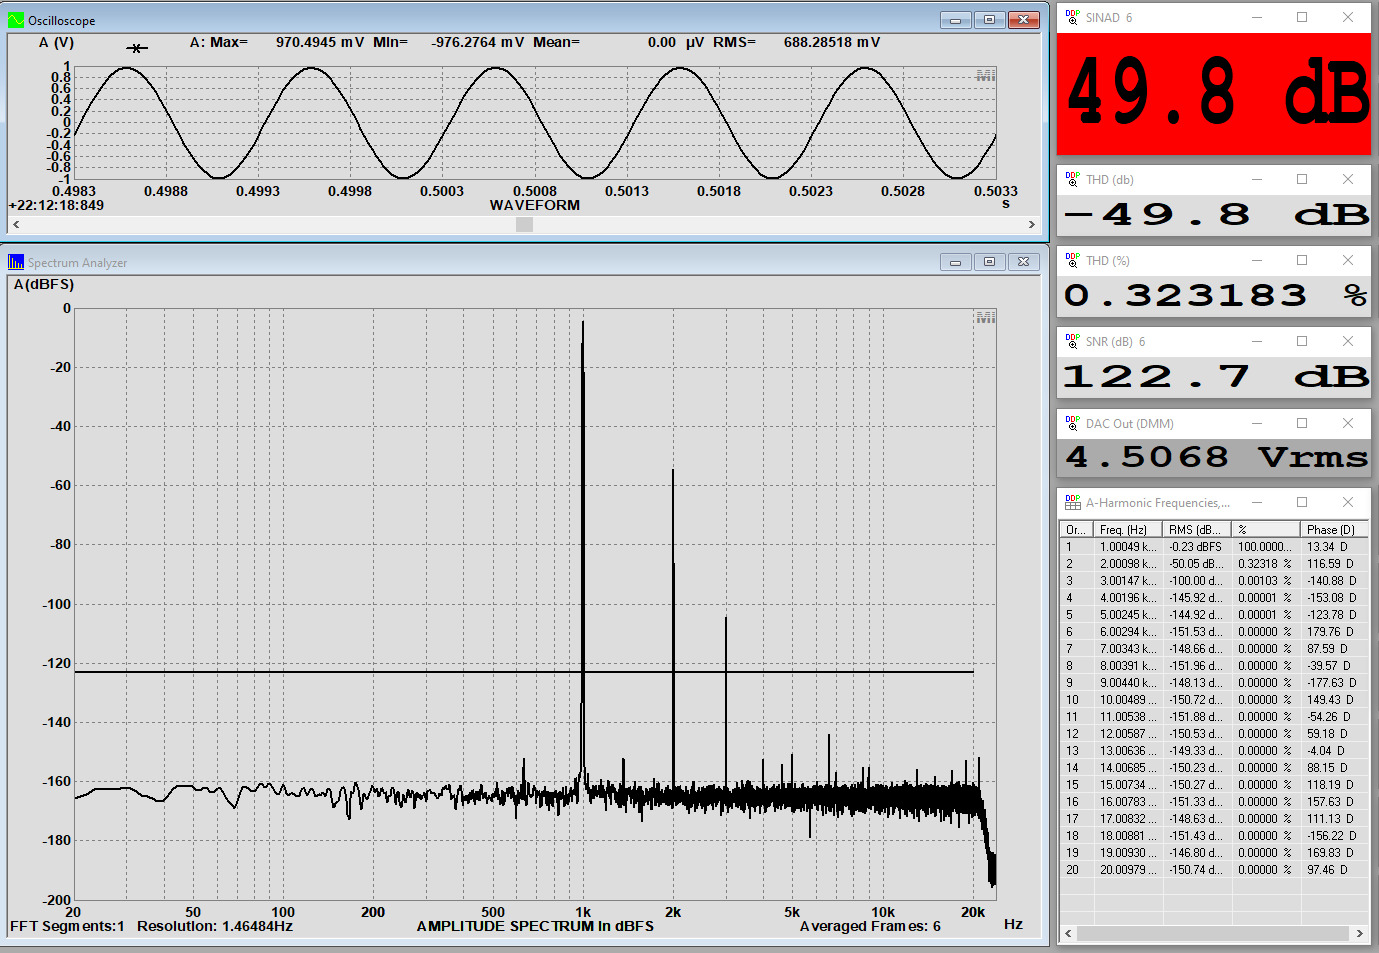1379x953 pixels.
Task: Close the SNR (dB) 6 window
Action: [1348, 341]
